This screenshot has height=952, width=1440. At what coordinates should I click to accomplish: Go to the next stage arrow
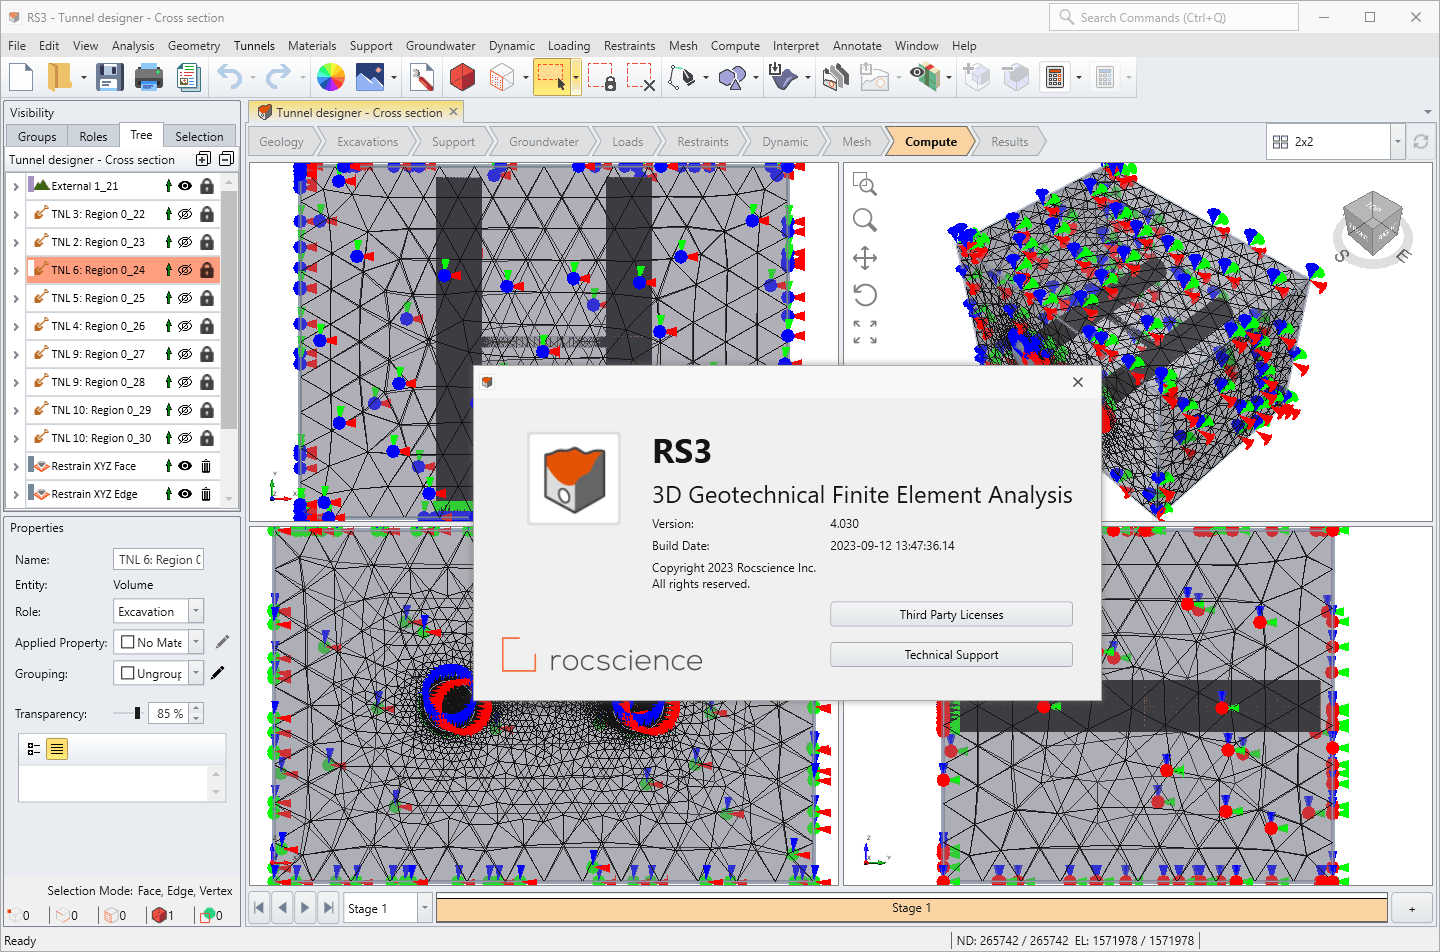coord(305,908)
